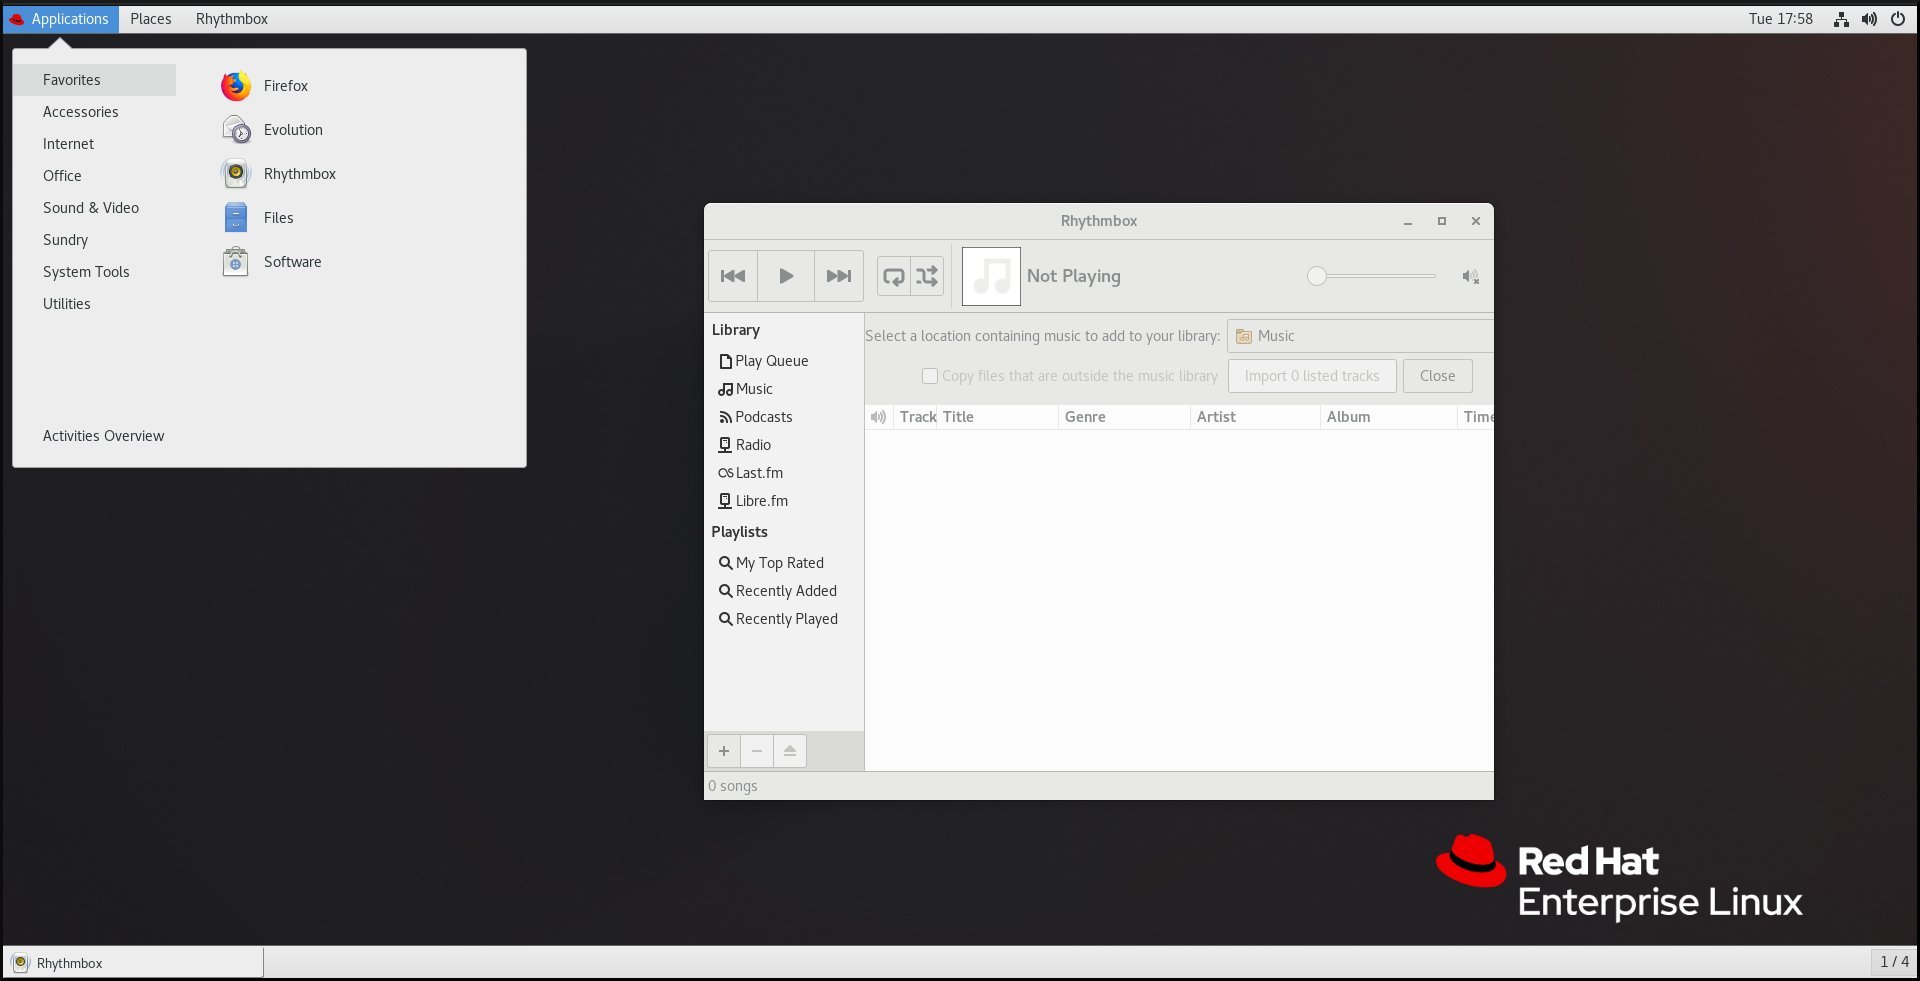Select the Sound & Video category

96,208
